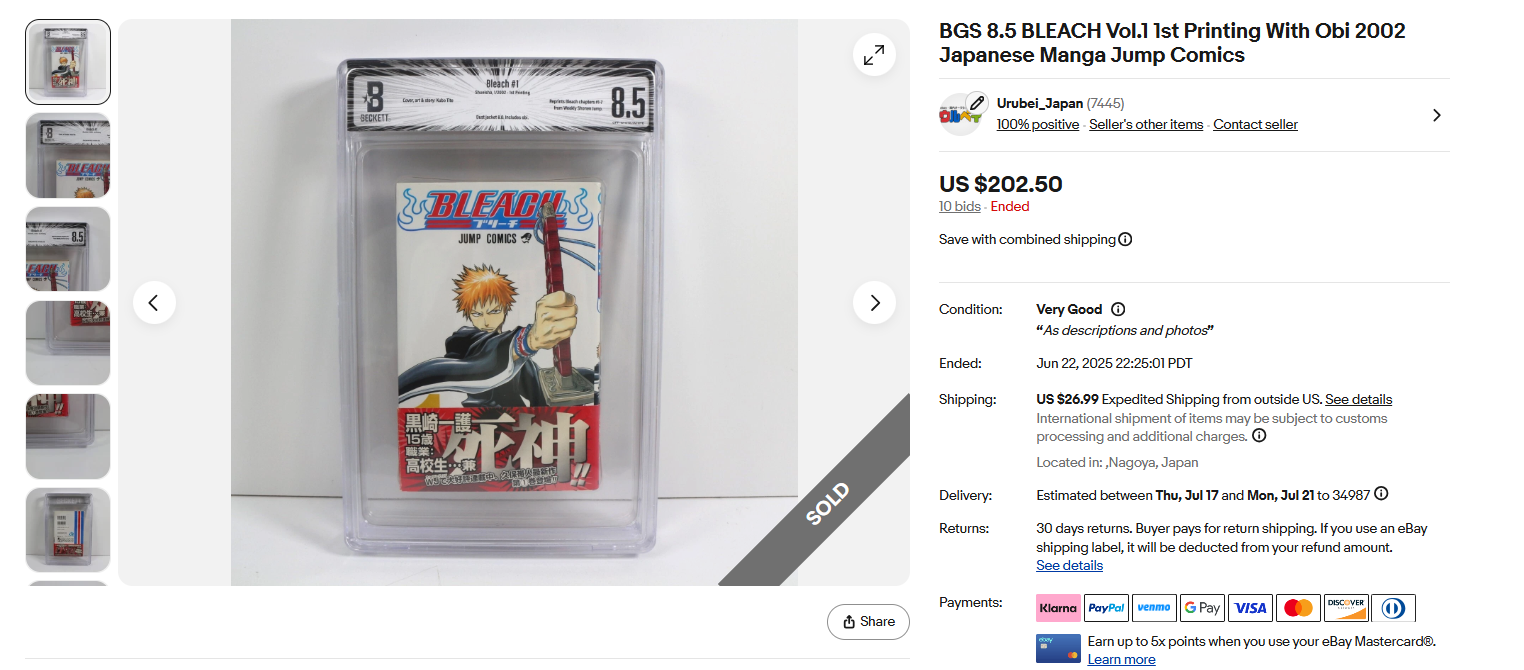Click the combined shipping info icon

[x=1125, y=239]
